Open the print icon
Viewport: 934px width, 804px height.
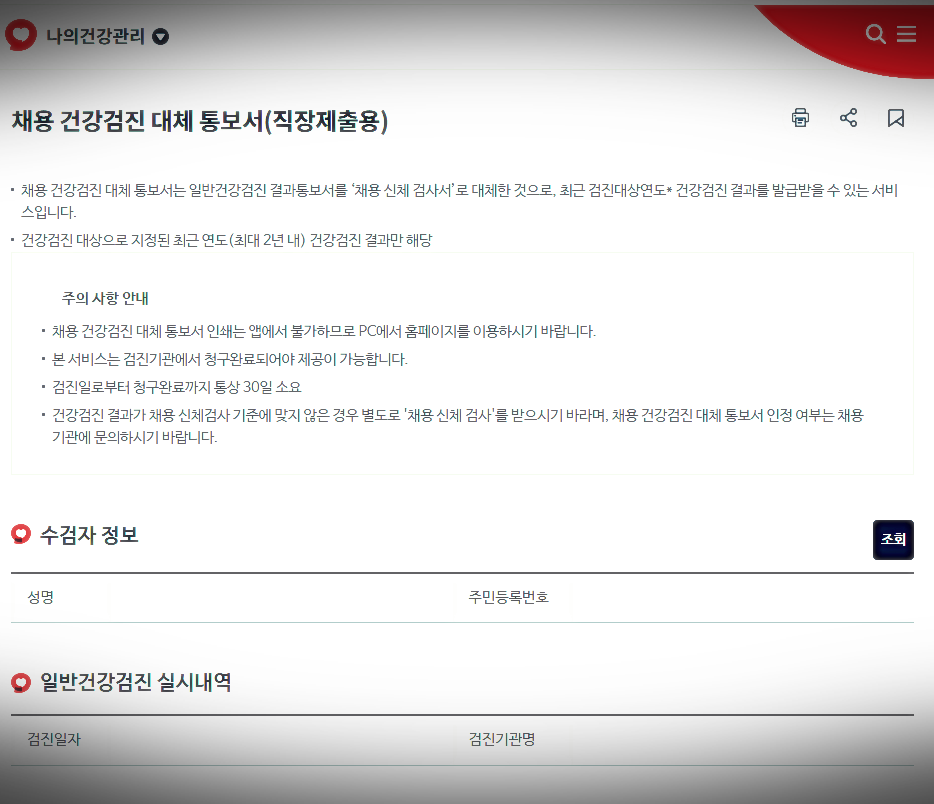click(799, 118)
